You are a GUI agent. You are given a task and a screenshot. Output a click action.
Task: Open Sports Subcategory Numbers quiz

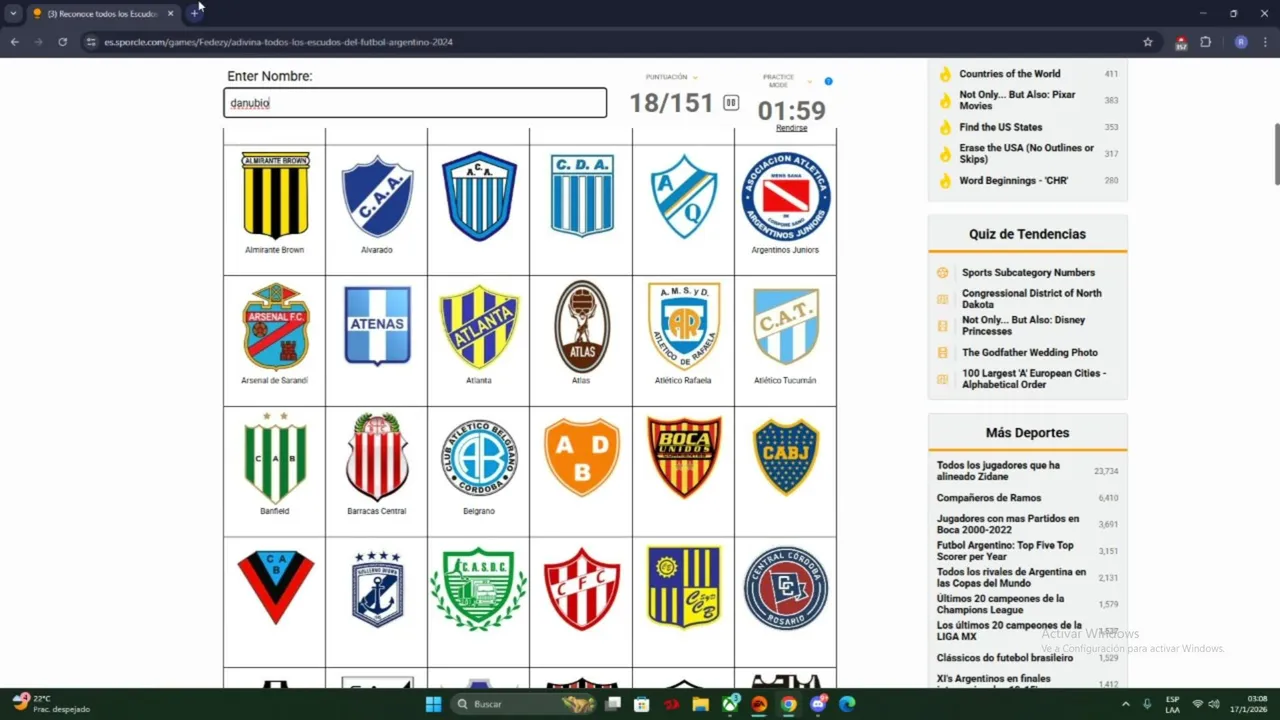(1028, 273)
